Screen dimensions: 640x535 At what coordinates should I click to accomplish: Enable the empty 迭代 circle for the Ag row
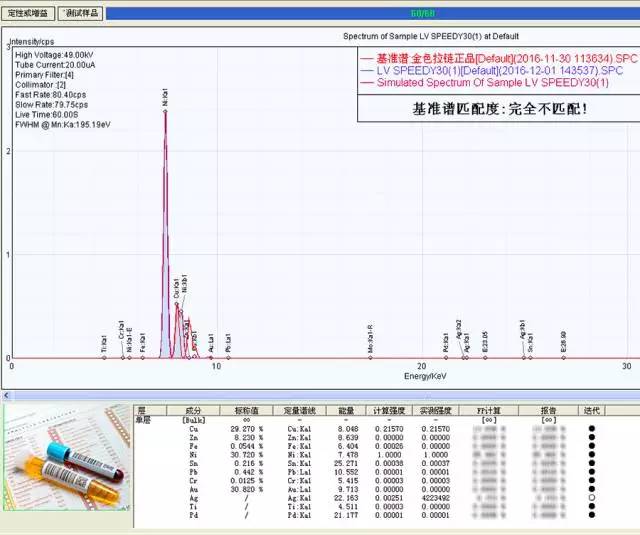coord(592,498)
